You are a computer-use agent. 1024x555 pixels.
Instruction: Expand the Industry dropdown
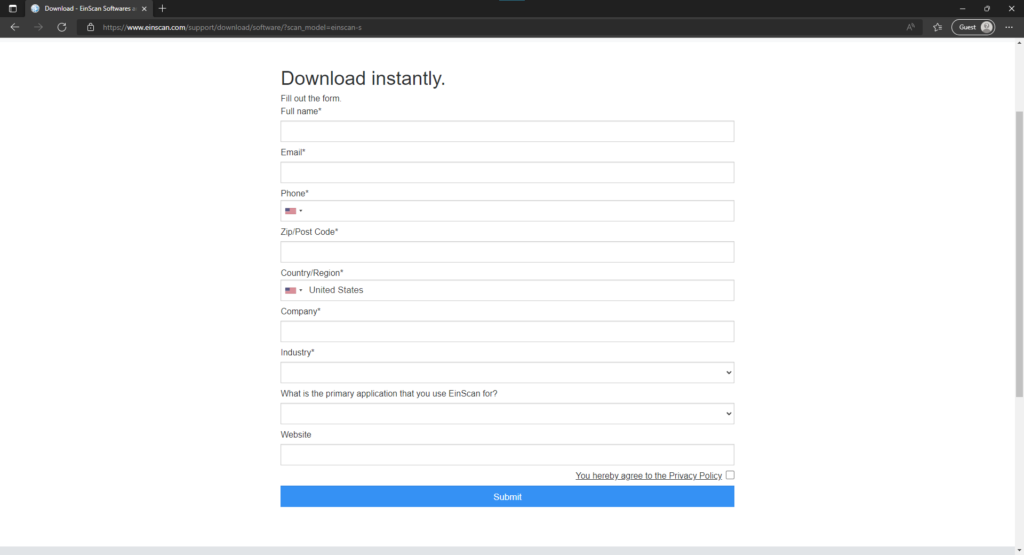point(507,373)
